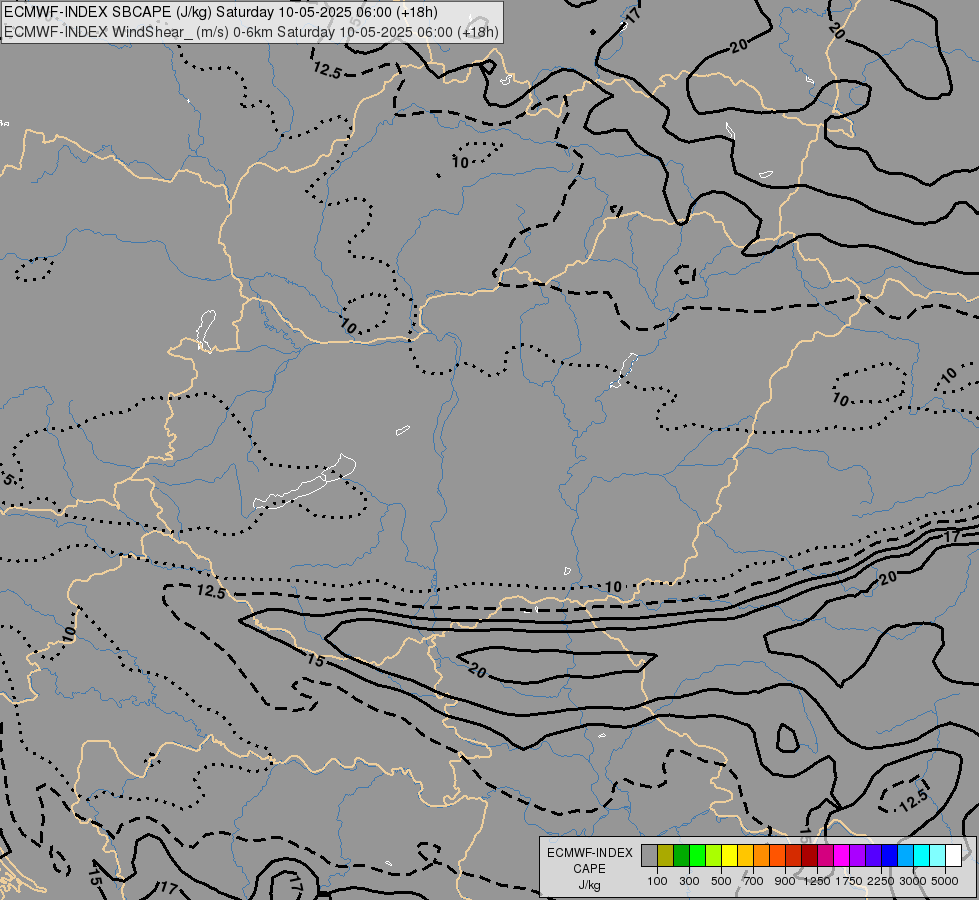Select the dark green legend swatch

pos(681,856)
